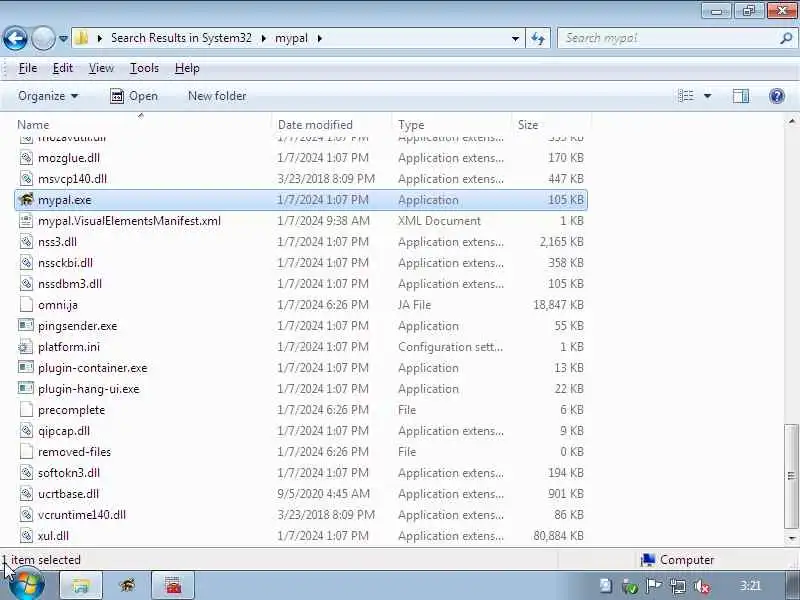Click the XML Document type cell

point(439,221)
